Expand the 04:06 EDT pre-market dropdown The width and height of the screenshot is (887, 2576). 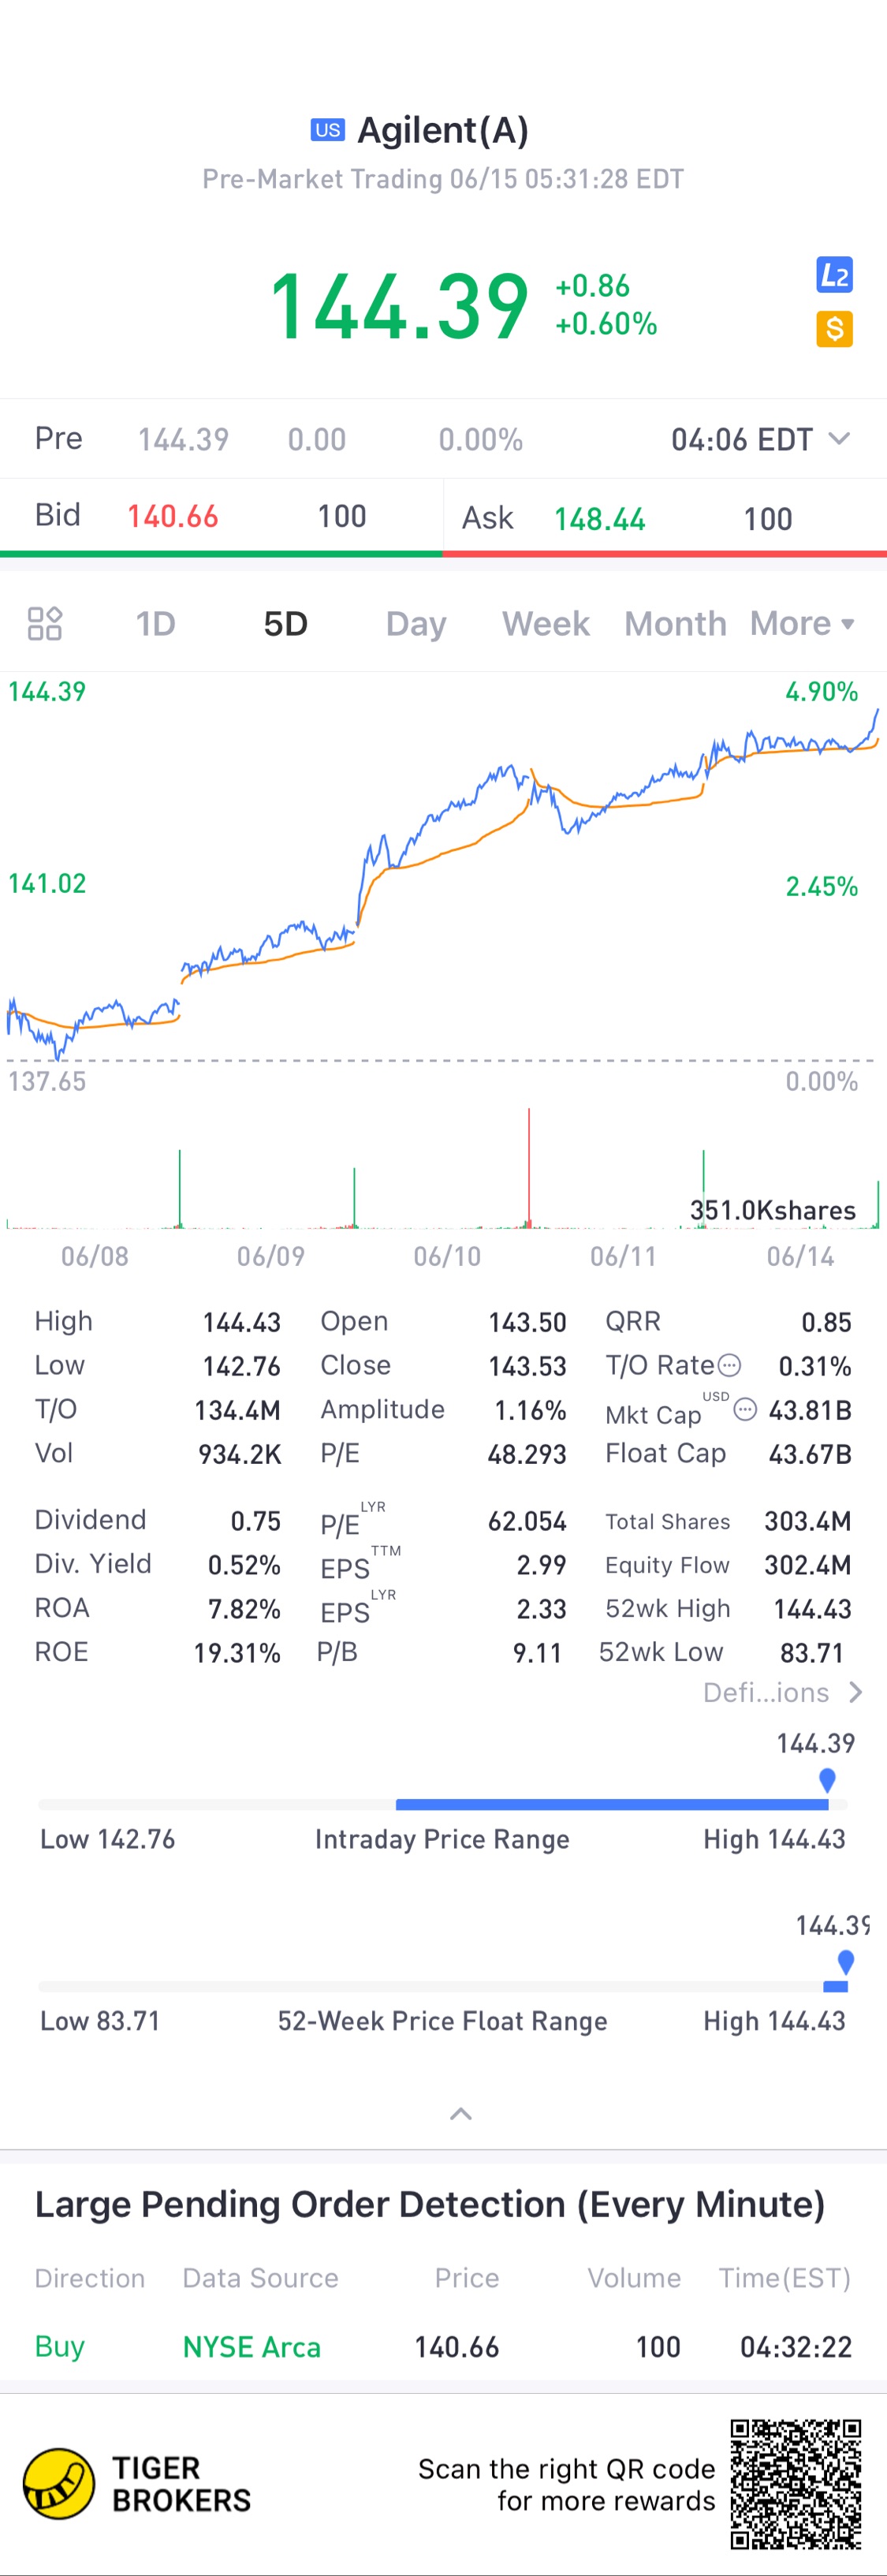pyautogui.click(x=839, y=439)
